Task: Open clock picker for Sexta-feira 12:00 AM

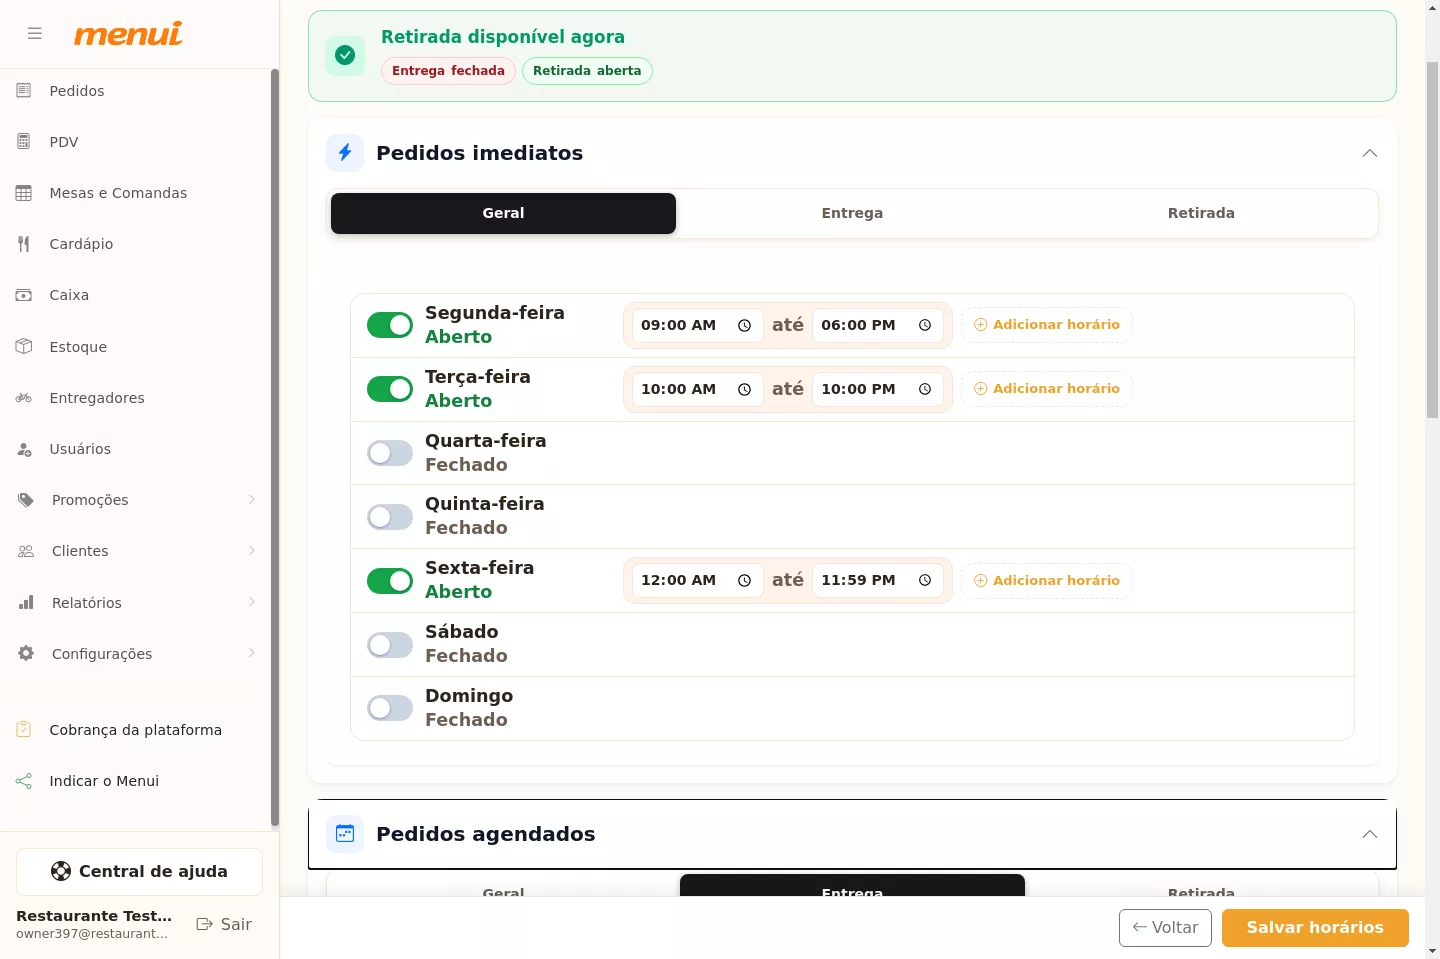Action: pos(744,580)
